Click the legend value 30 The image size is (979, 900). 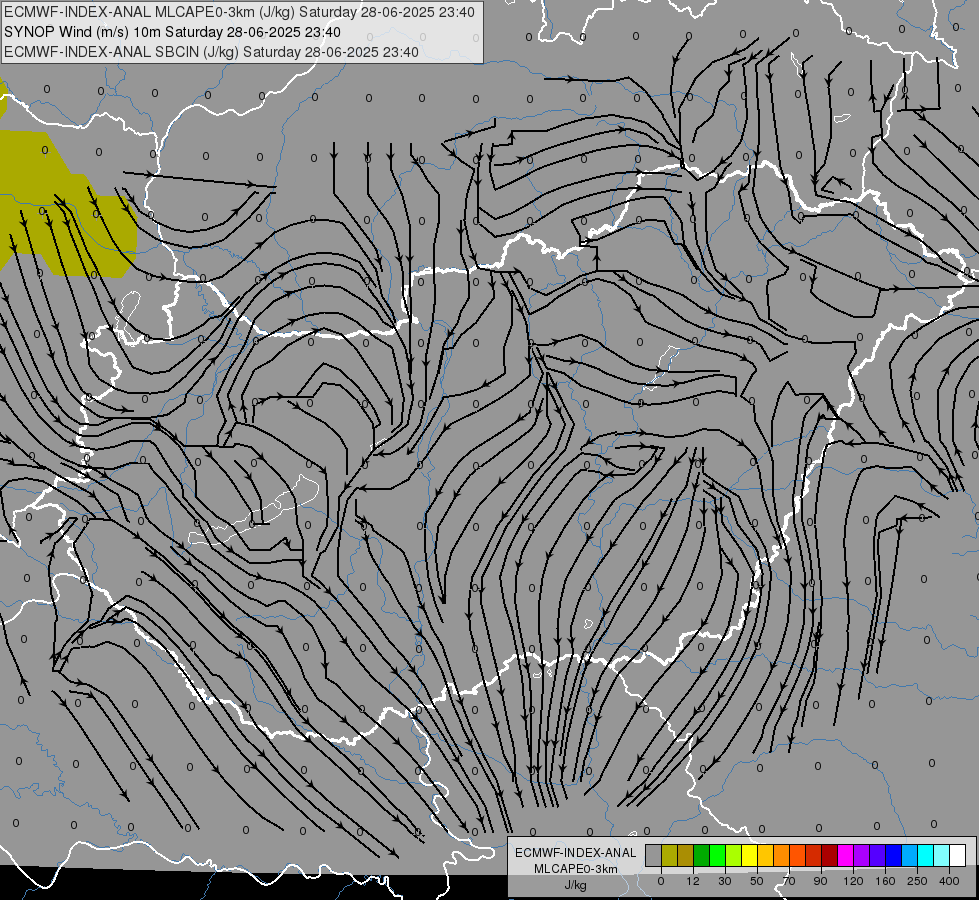click(x=725, y=881)
